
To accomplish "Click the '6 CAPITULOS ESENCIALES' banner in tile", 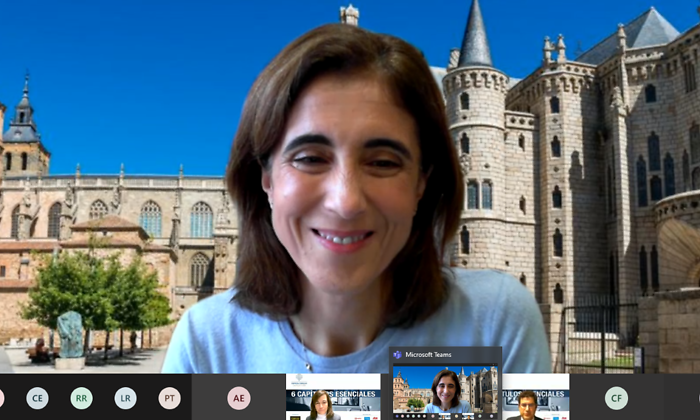I will tap(333, 394).
